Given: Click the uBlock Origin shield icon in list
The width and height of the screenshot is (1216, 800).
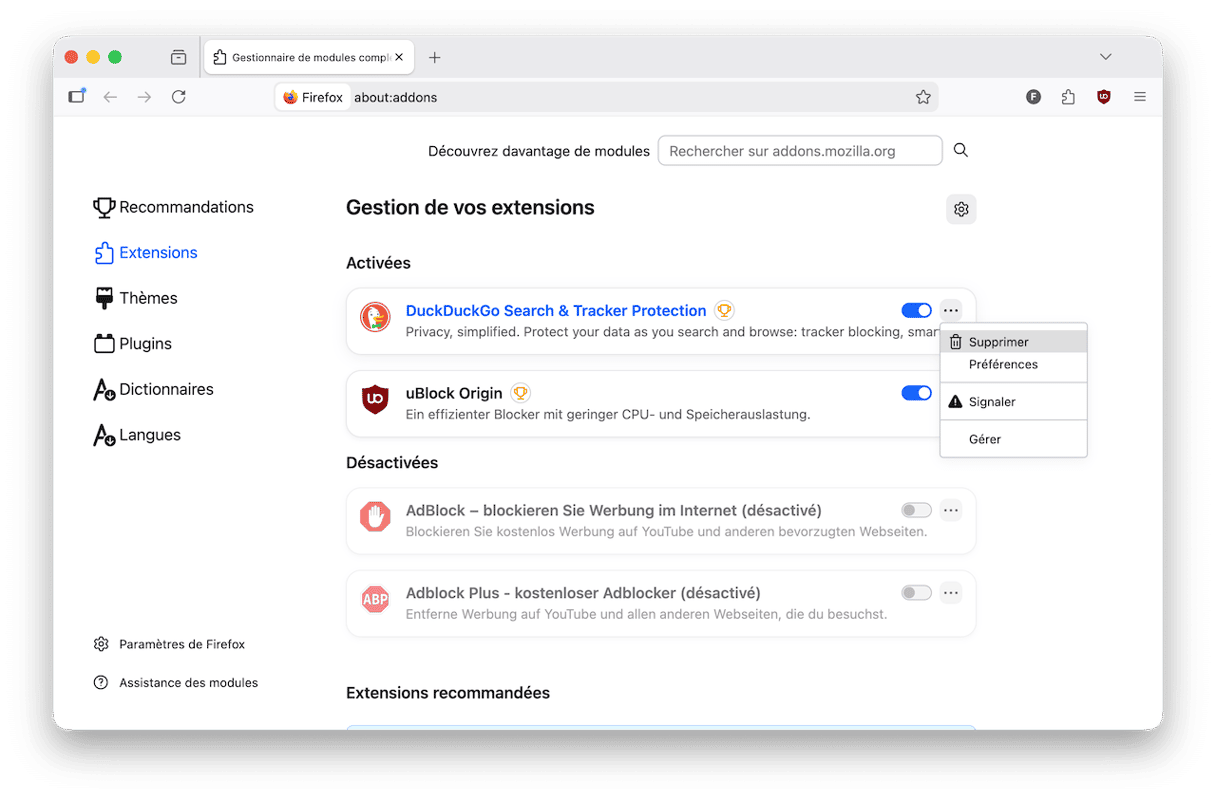Looking at the screenshot, I should tap(375, 400).
